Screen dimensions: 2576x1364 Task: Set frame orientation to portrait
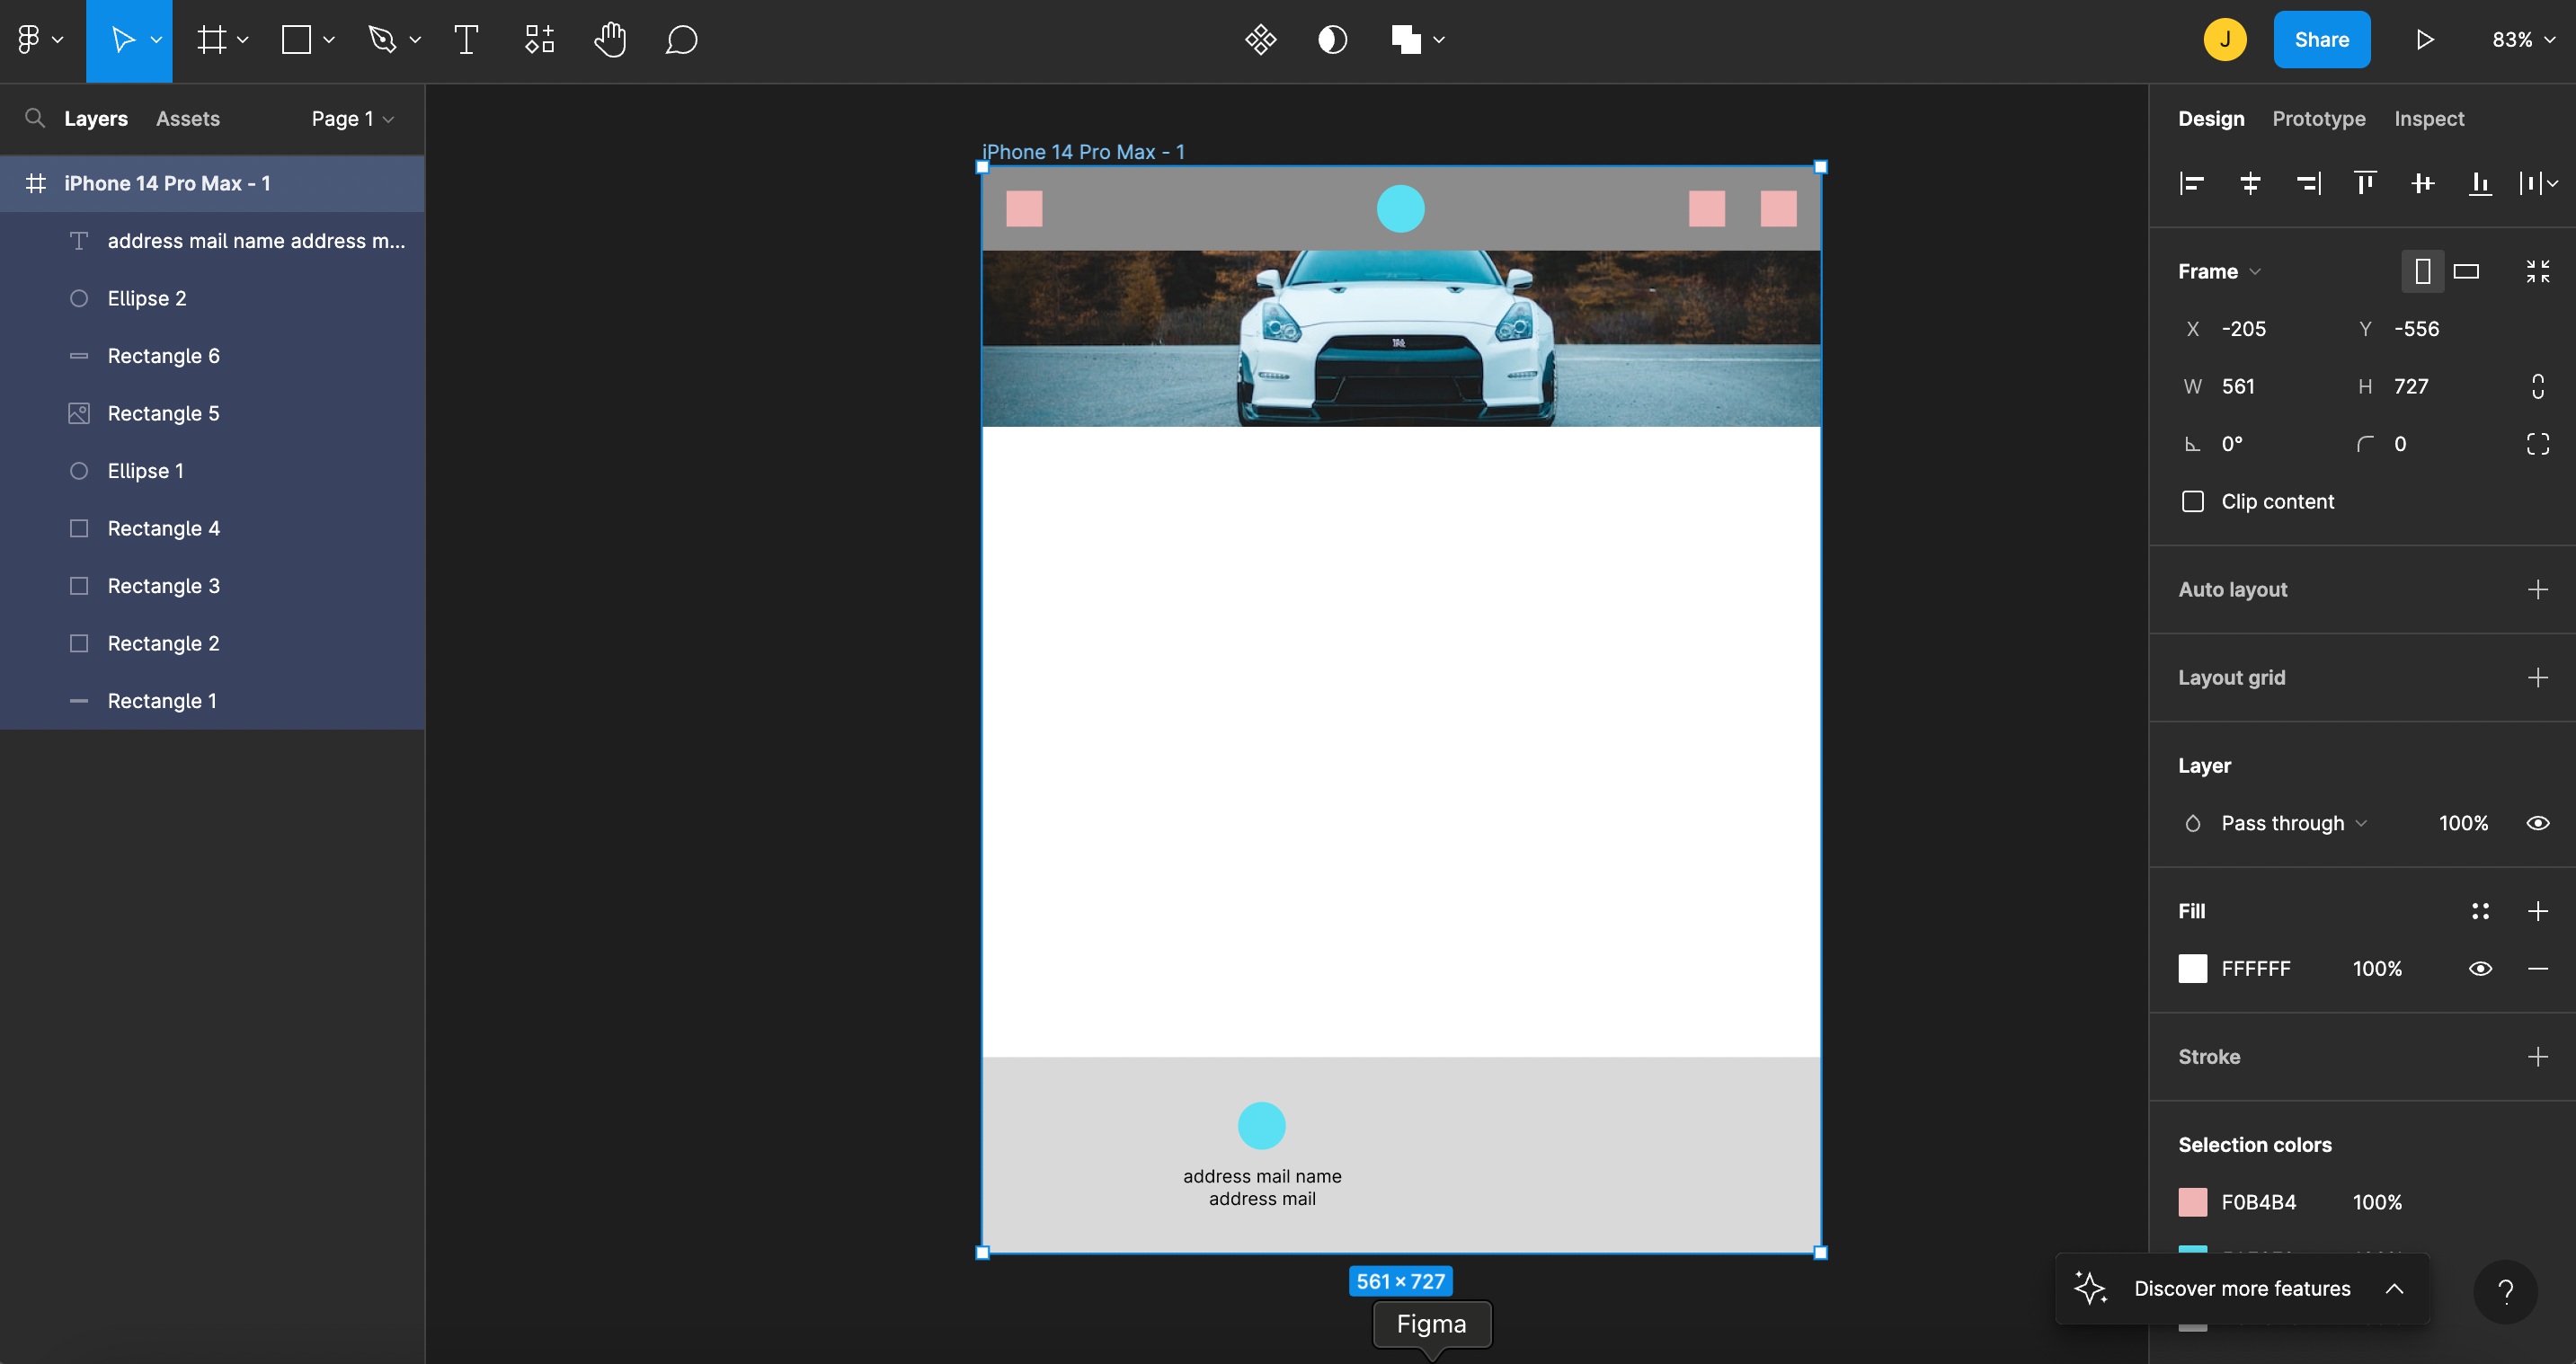click(2423, 271)
